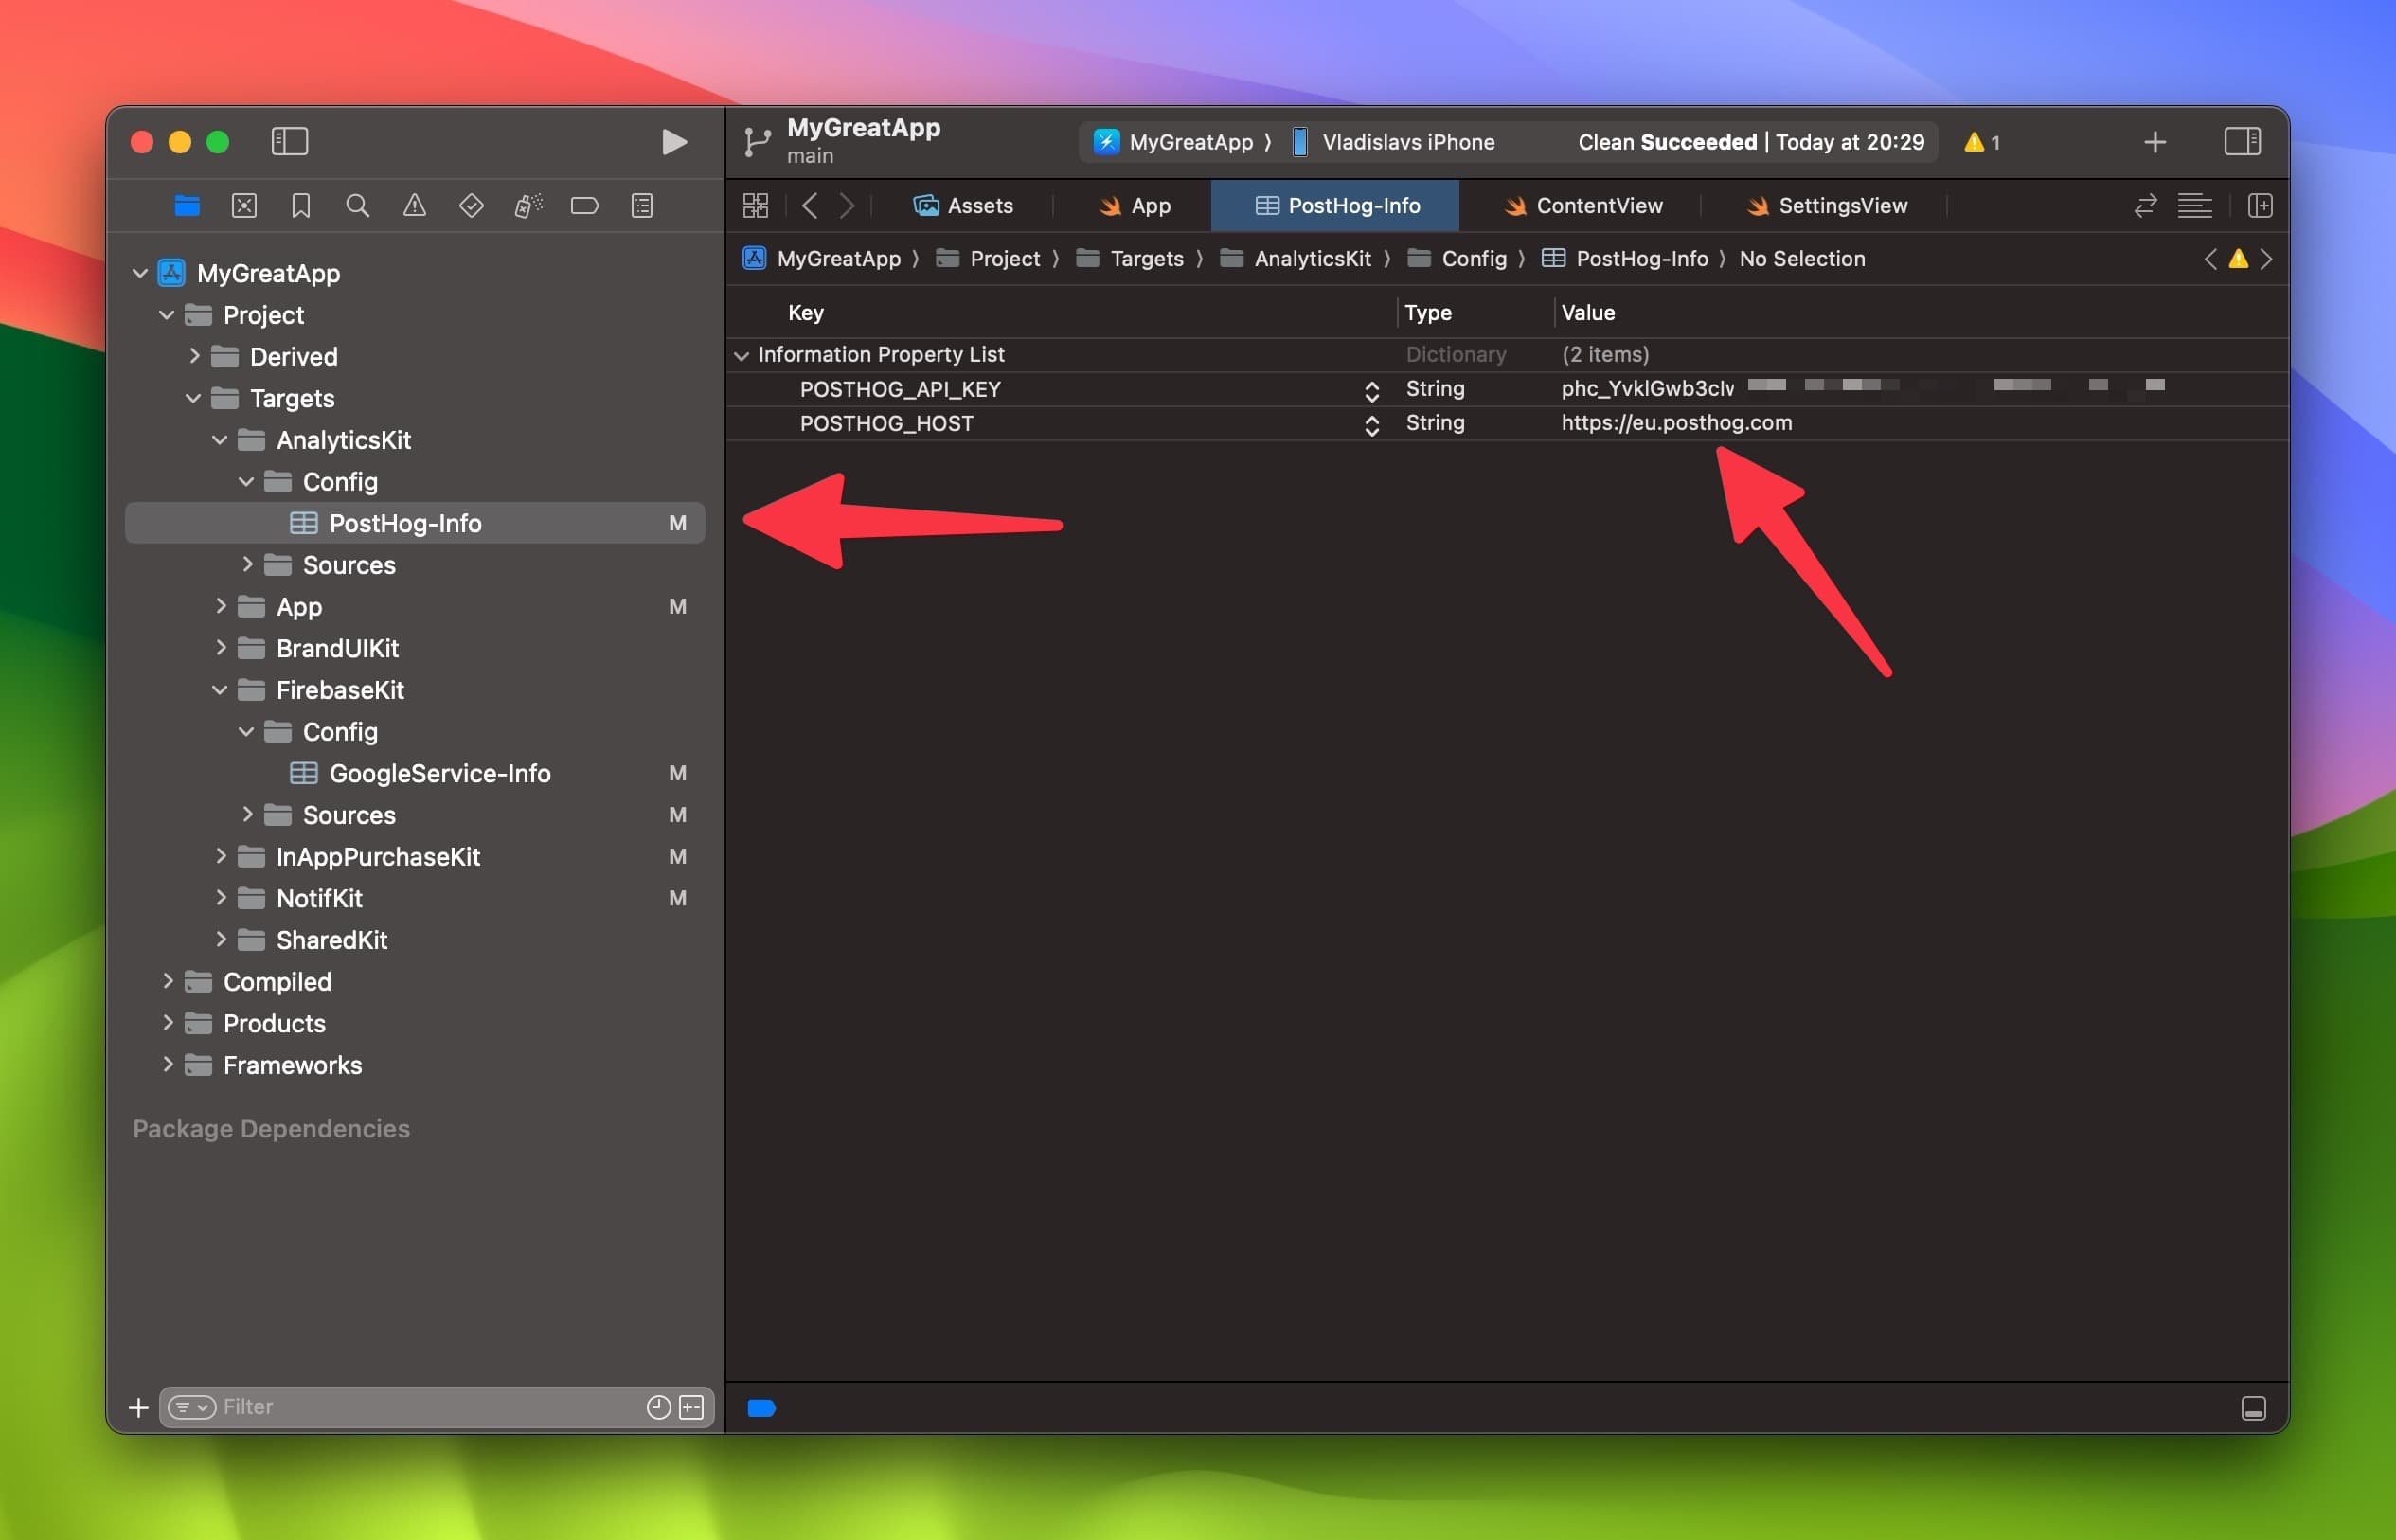
Task: Click Targets in the jump bar
Action: pos(1130,259)
